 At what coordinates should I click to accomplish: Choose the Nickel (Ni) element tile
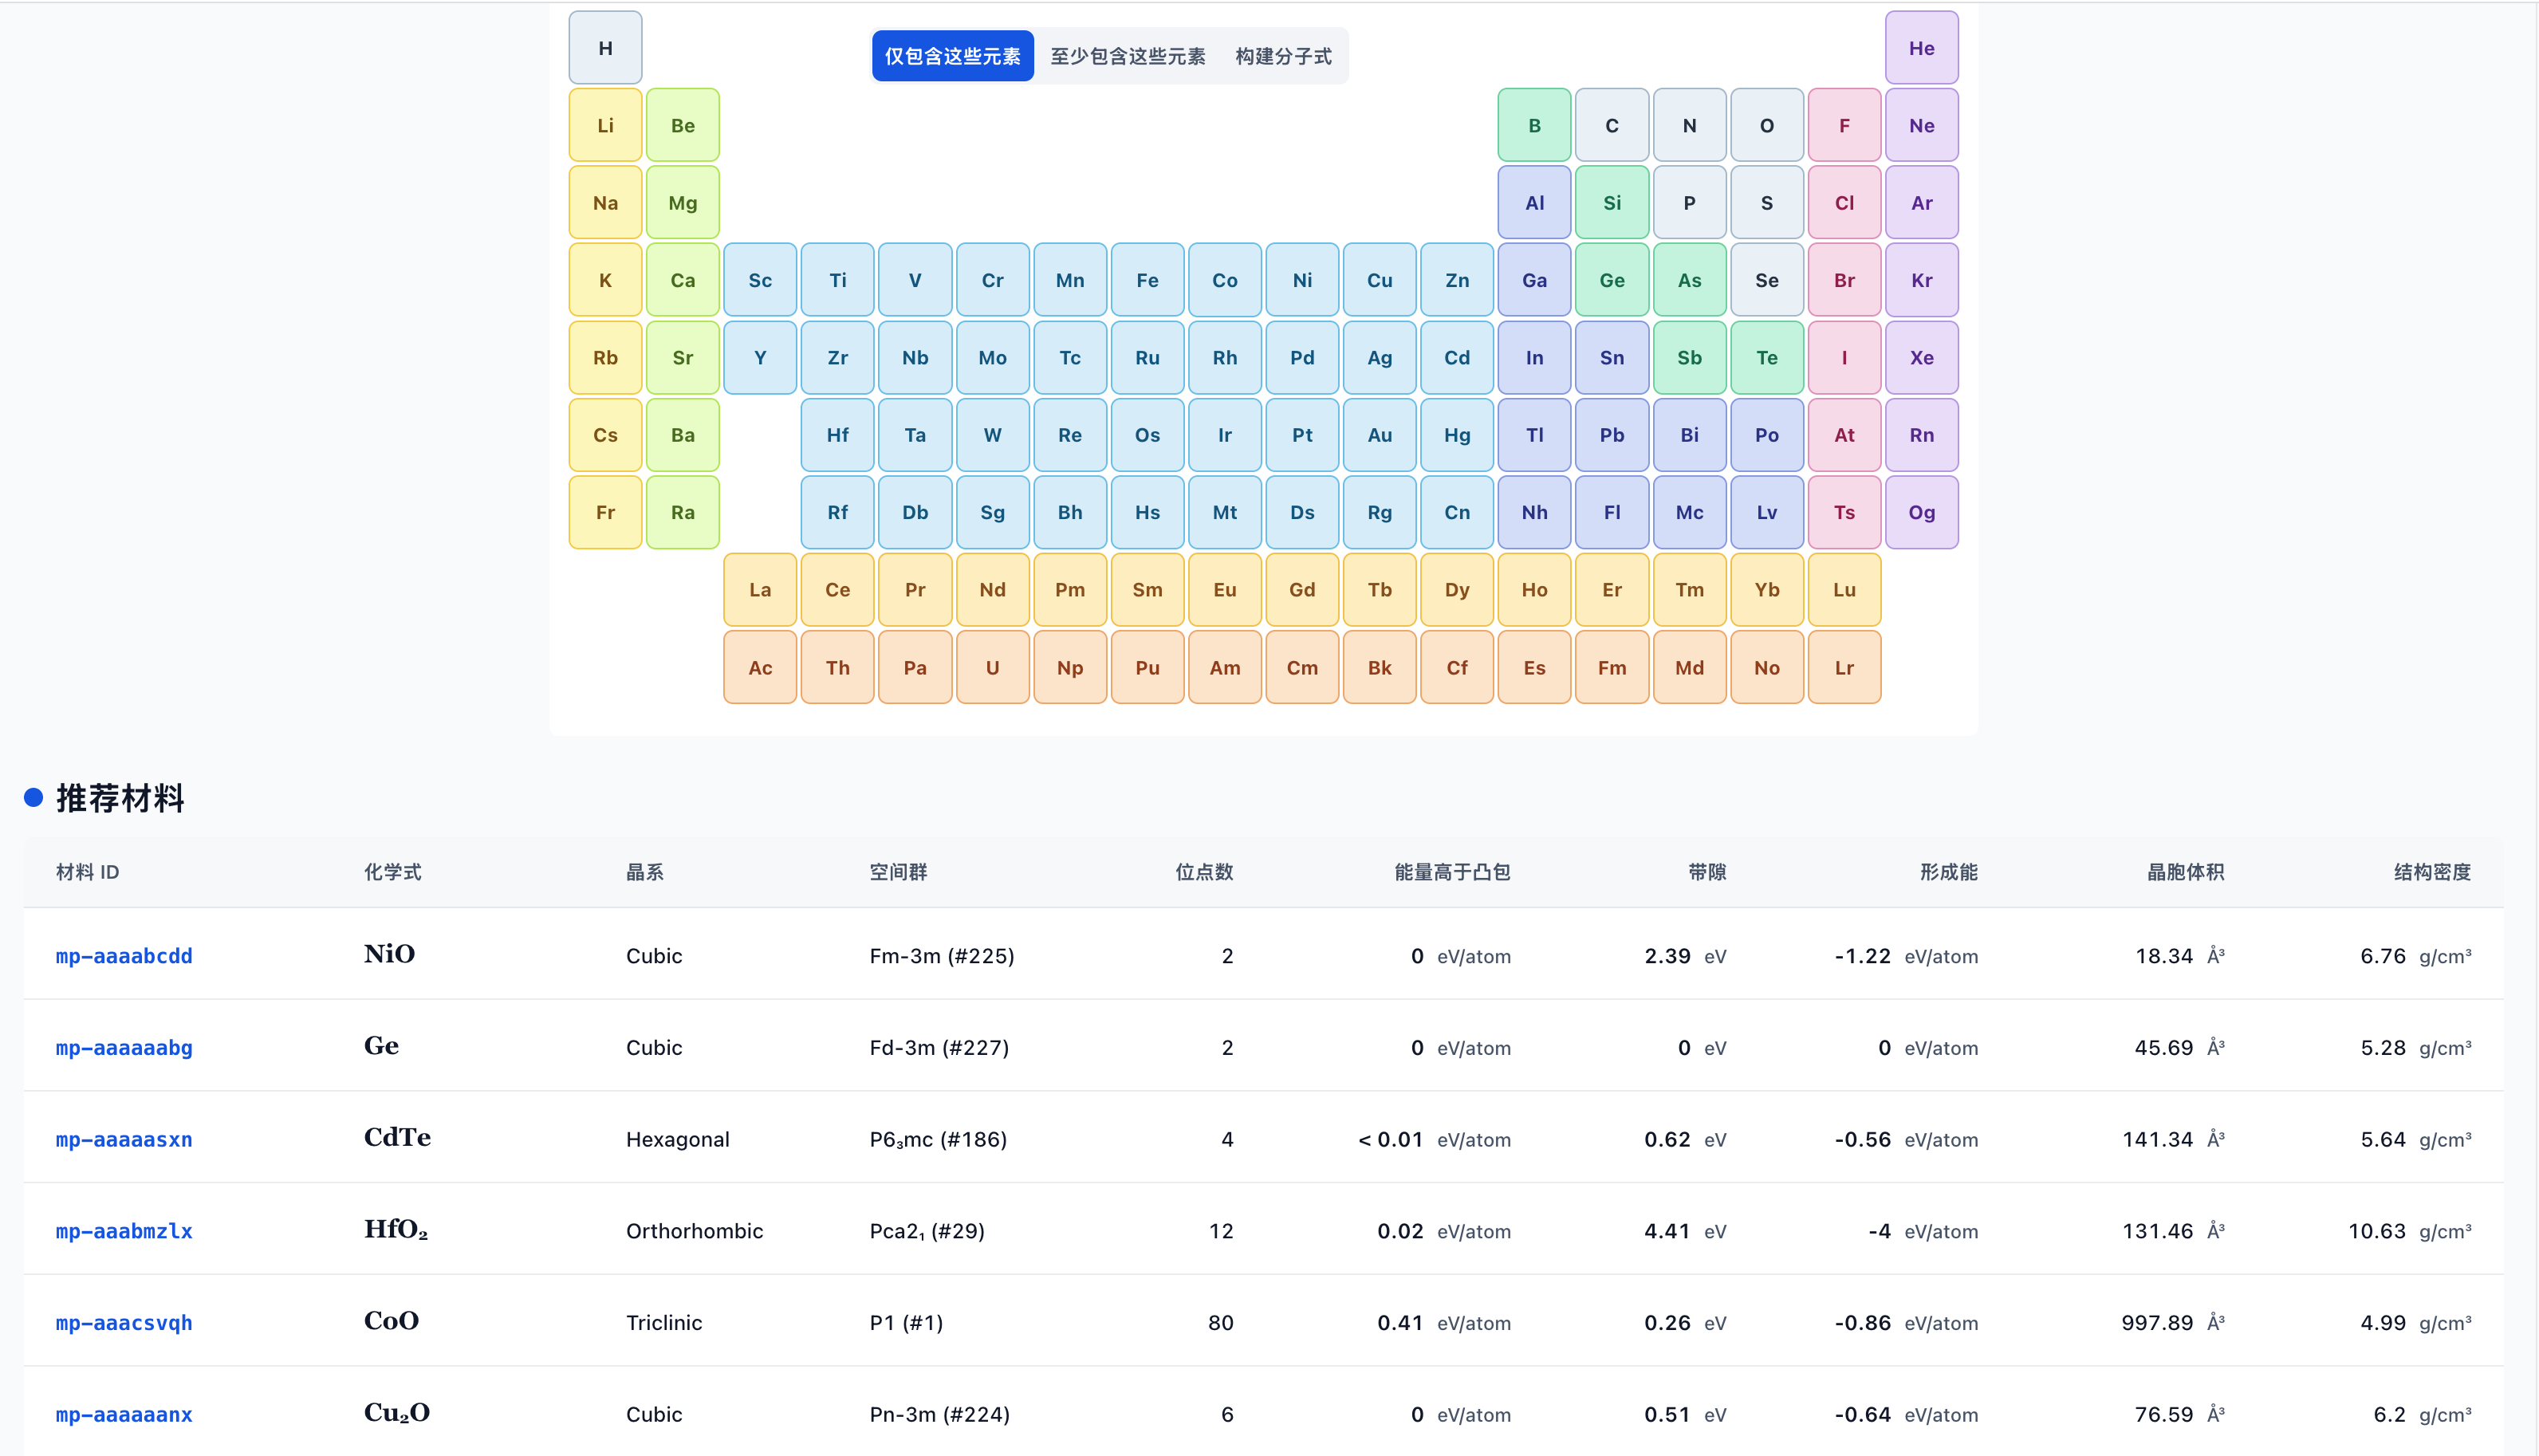(x=1302, y=280)
